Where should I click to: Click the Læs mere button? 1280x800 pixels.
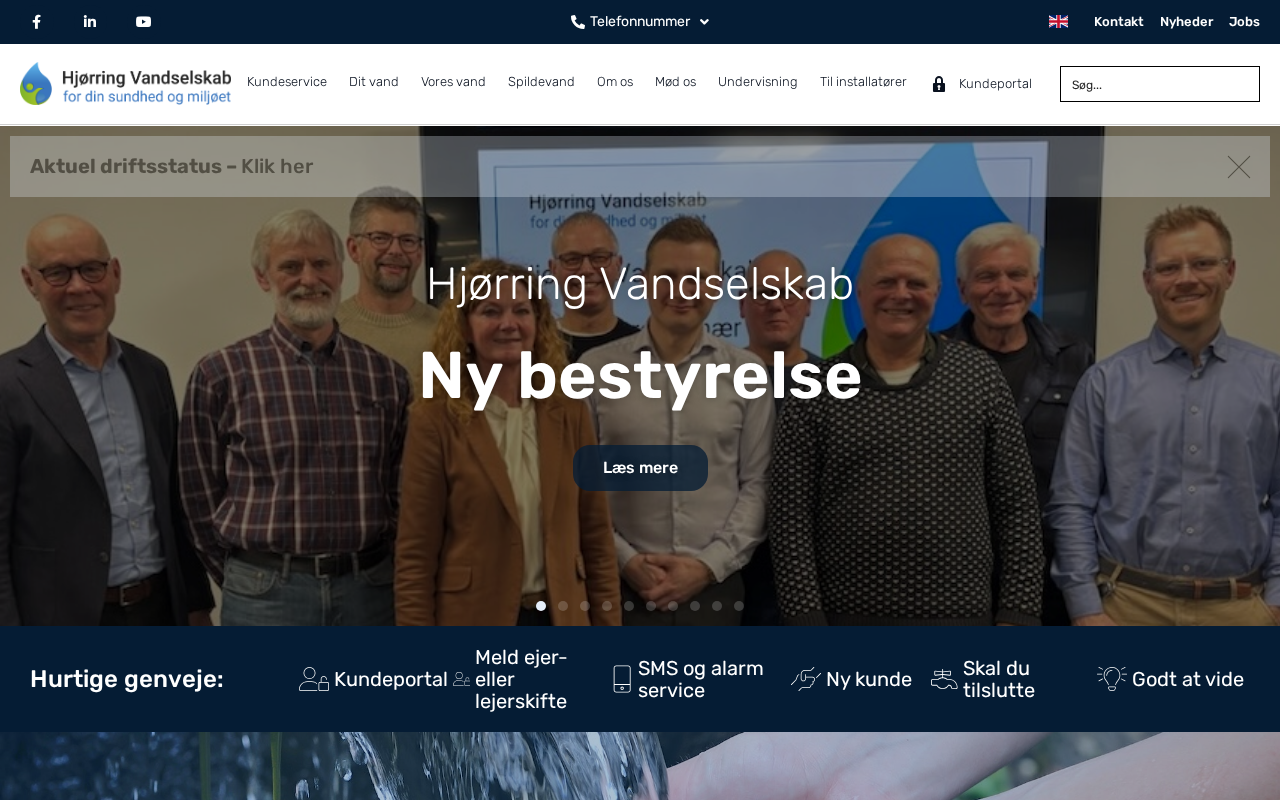[x=640, y=468]
